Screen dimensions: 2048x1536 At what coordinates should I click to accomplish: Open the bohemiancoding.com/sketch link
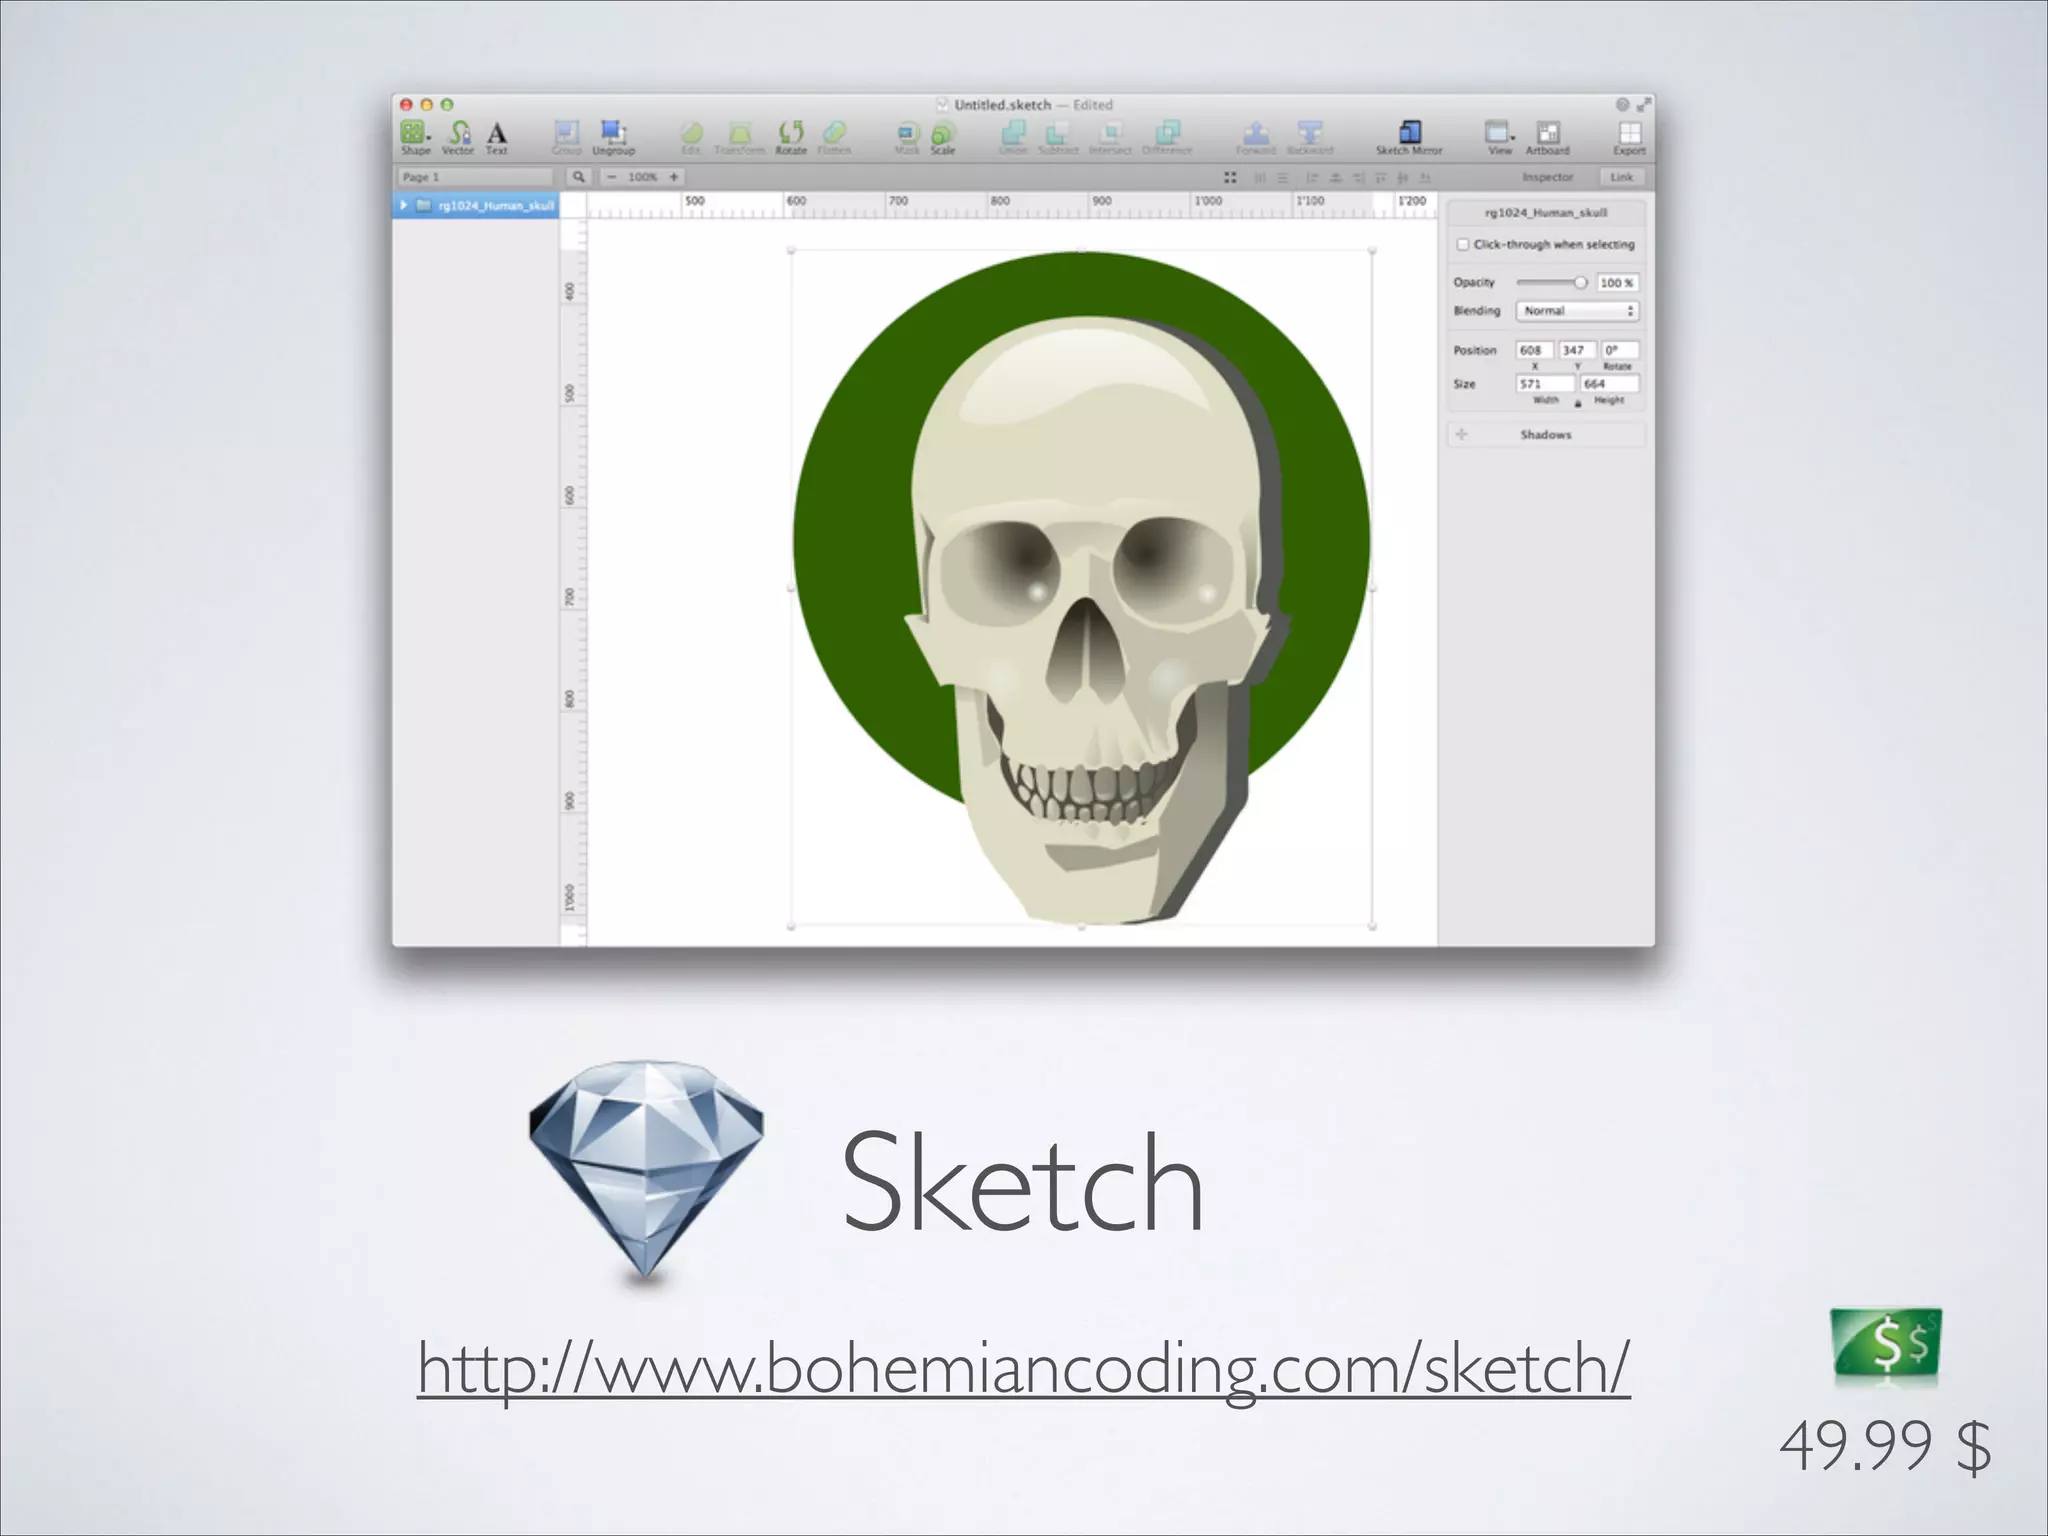pyautogui.click(x=1024, y=1368)
